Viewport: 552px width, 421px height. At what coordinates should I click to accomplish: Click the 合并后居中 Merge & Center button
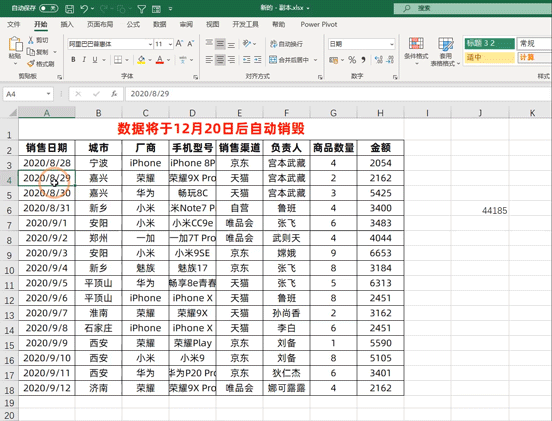289,60
